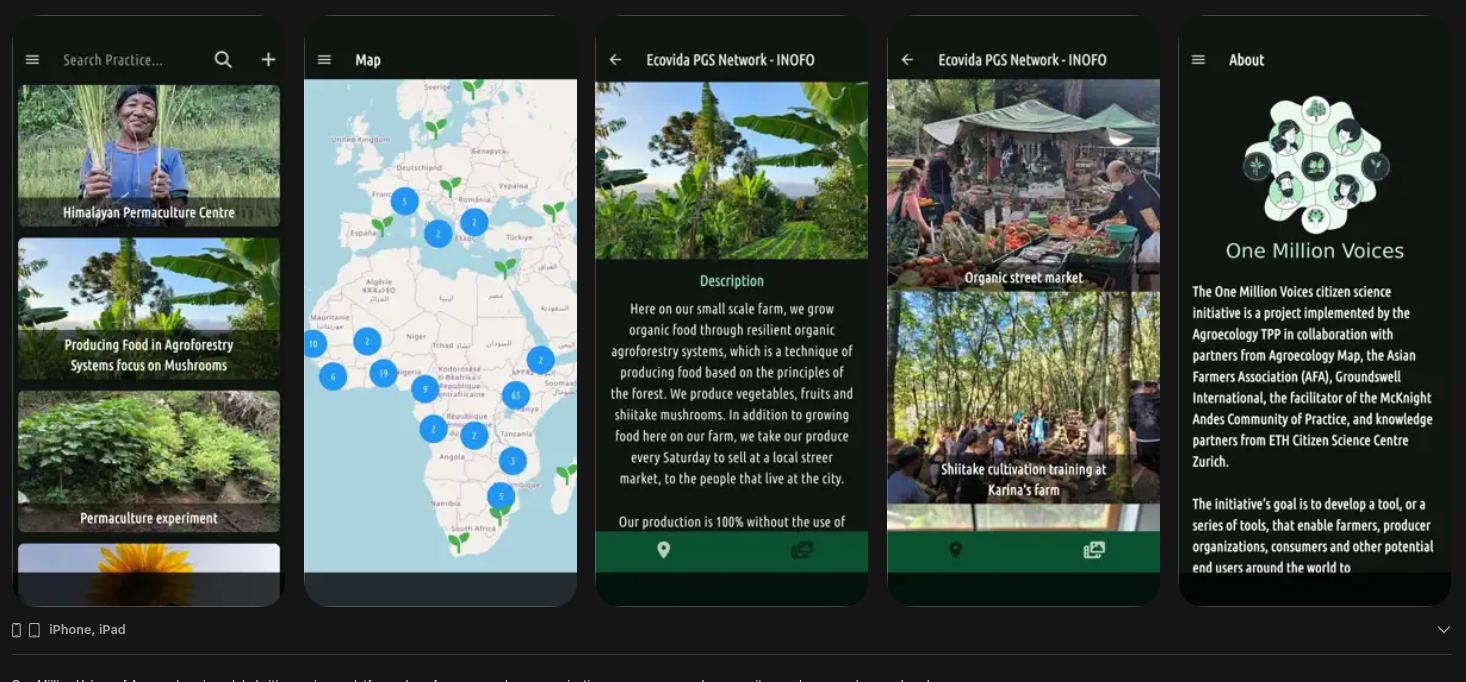Tap the location pin icon below Description text
This screenshot has width=1466, height=682.
point(663,550)
